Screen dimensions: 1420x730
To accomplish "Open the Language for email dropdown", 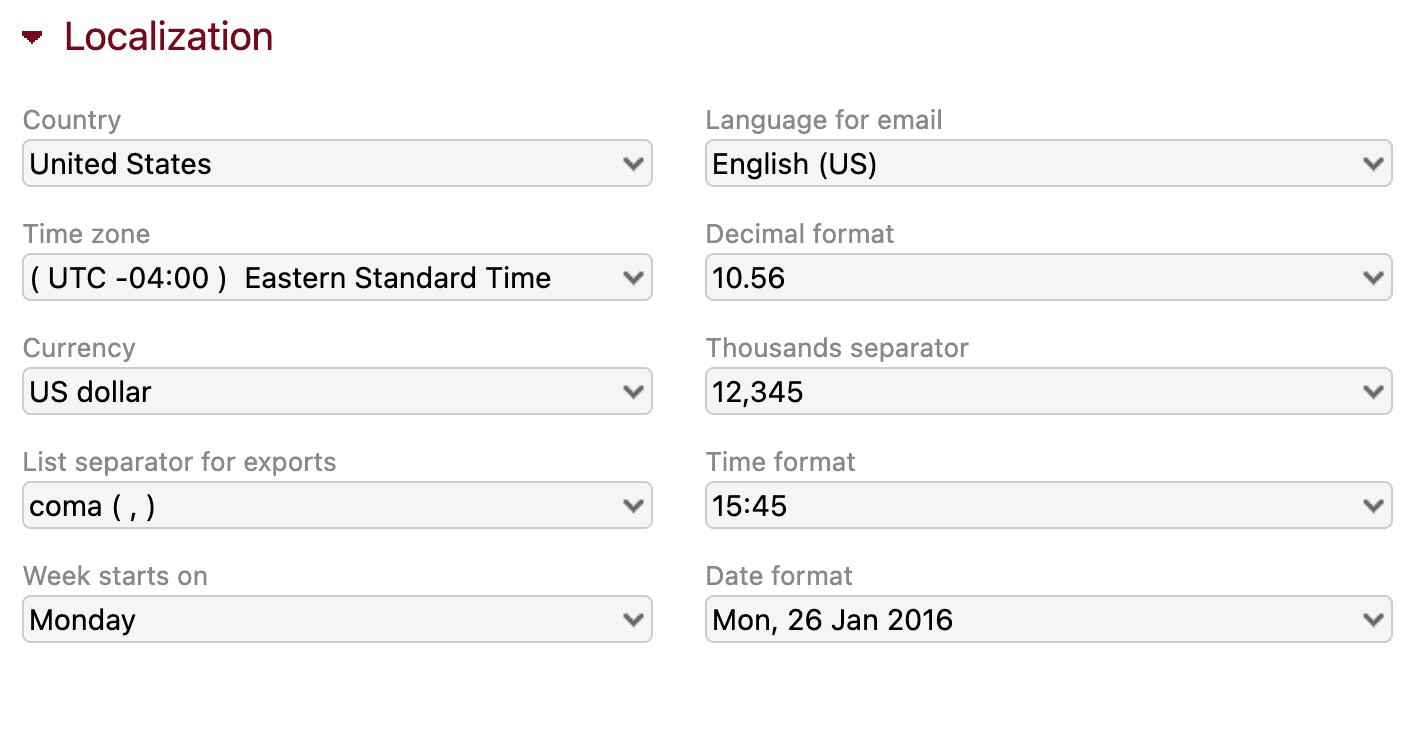I will (1048, 163).
